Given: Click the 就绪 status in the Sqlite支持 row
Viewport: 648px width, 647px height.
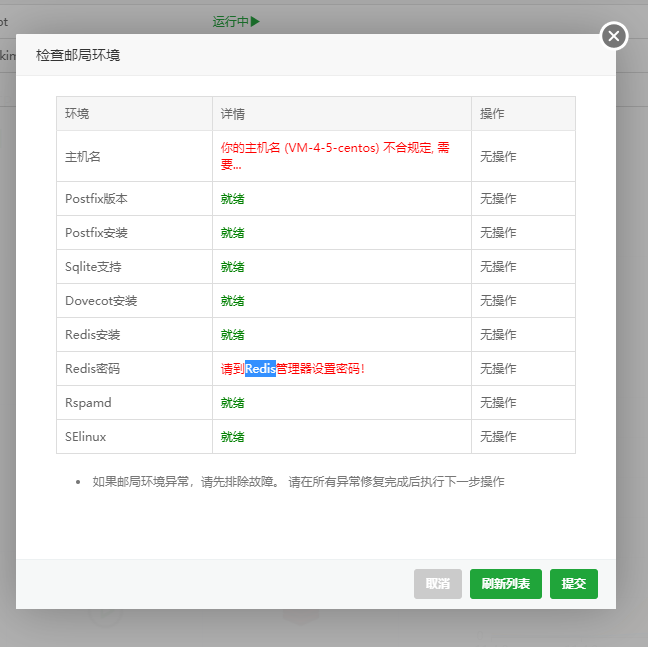Looking at the screenshot, I should [x=232, y=266].
